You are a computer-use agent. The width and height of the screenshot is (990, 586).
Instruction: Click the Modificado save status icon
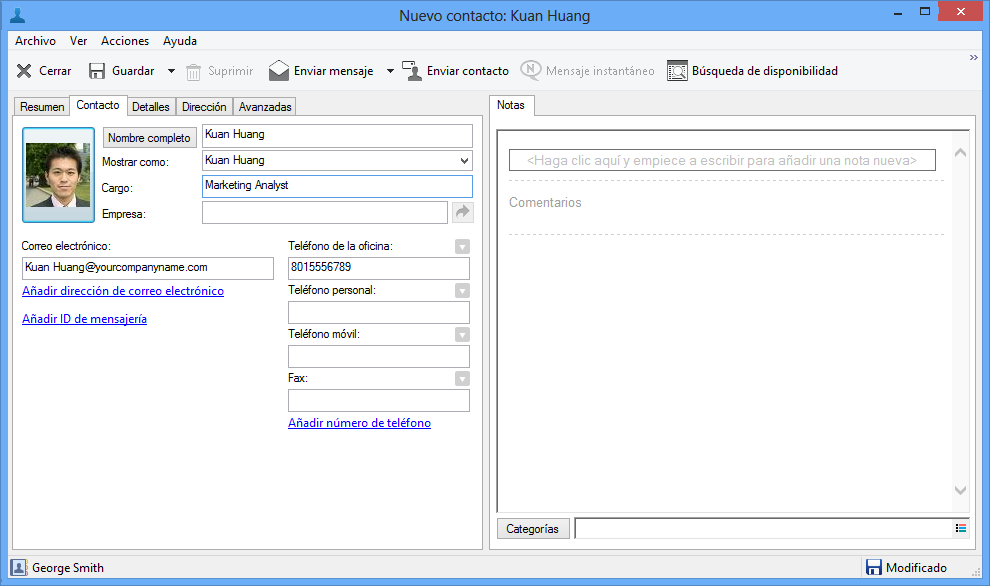point(873,568)
